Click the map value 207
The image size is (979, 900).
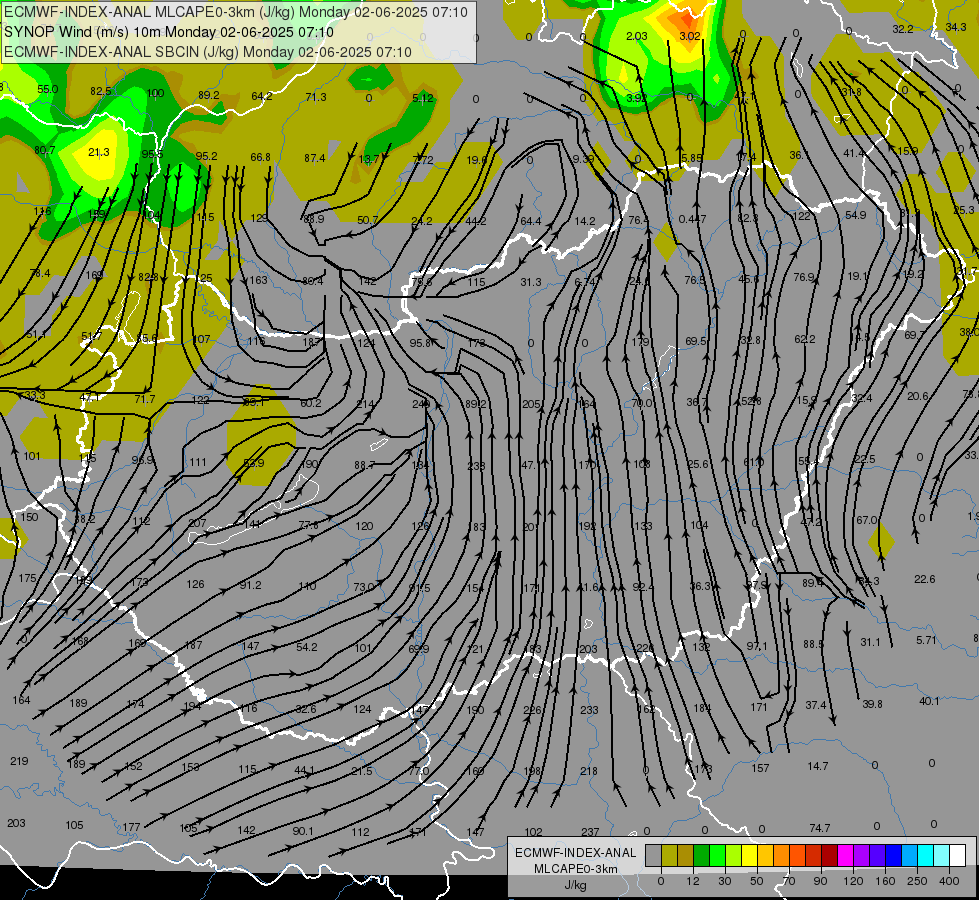pos(197,523)
